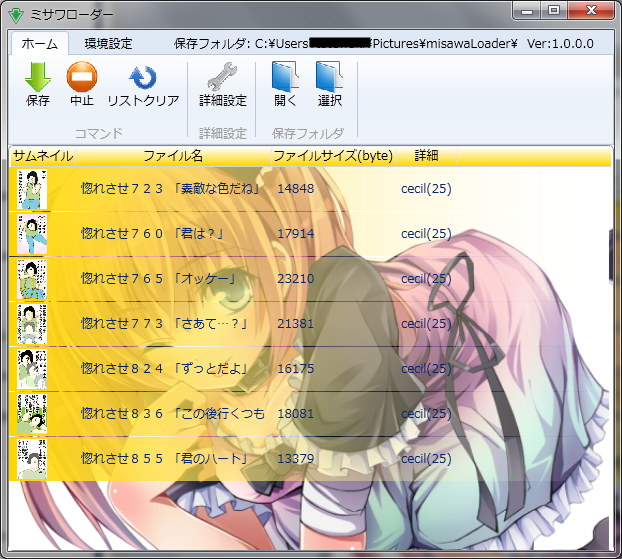Click file size value 13379
The image size is (622, 559).
click(x=296, y=459)
